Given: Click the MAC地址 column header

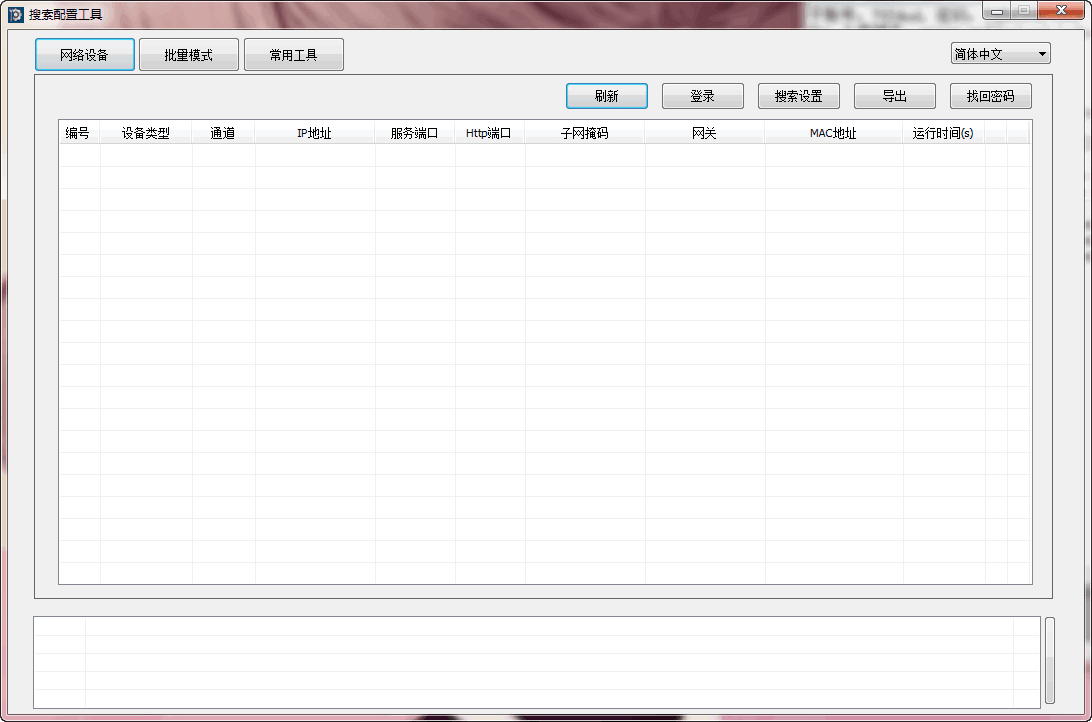Looking at the screenshot, I should coord(835,132).
